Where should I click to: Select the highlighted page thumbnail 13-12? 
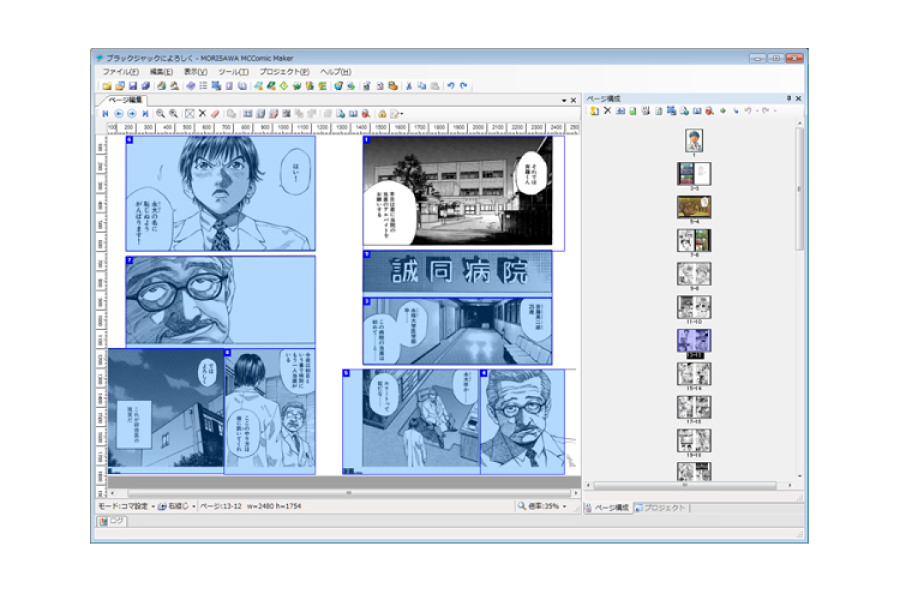tap(694, 340)
